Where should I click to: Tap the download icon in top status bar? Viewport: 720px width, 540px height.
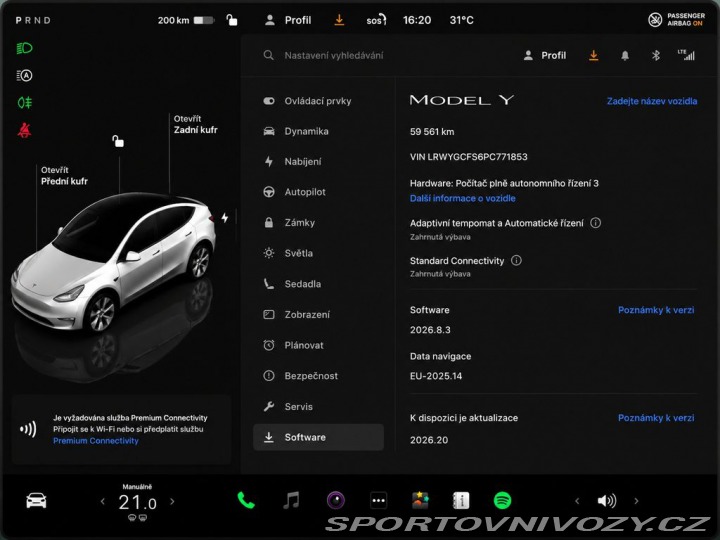pos(339,20)
